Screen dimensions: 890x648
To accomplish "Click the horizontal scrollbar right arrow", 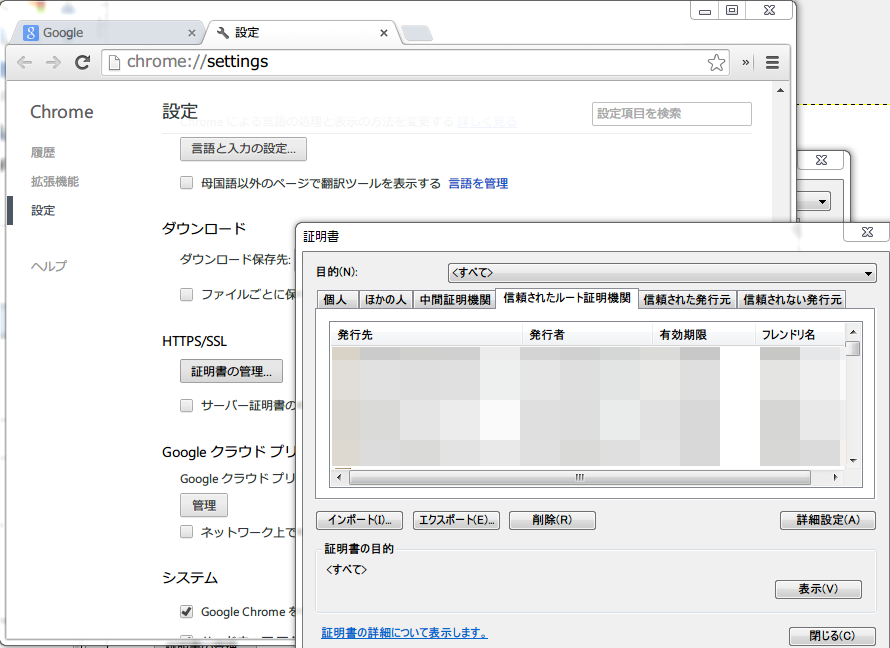I will tap(836, 478).
